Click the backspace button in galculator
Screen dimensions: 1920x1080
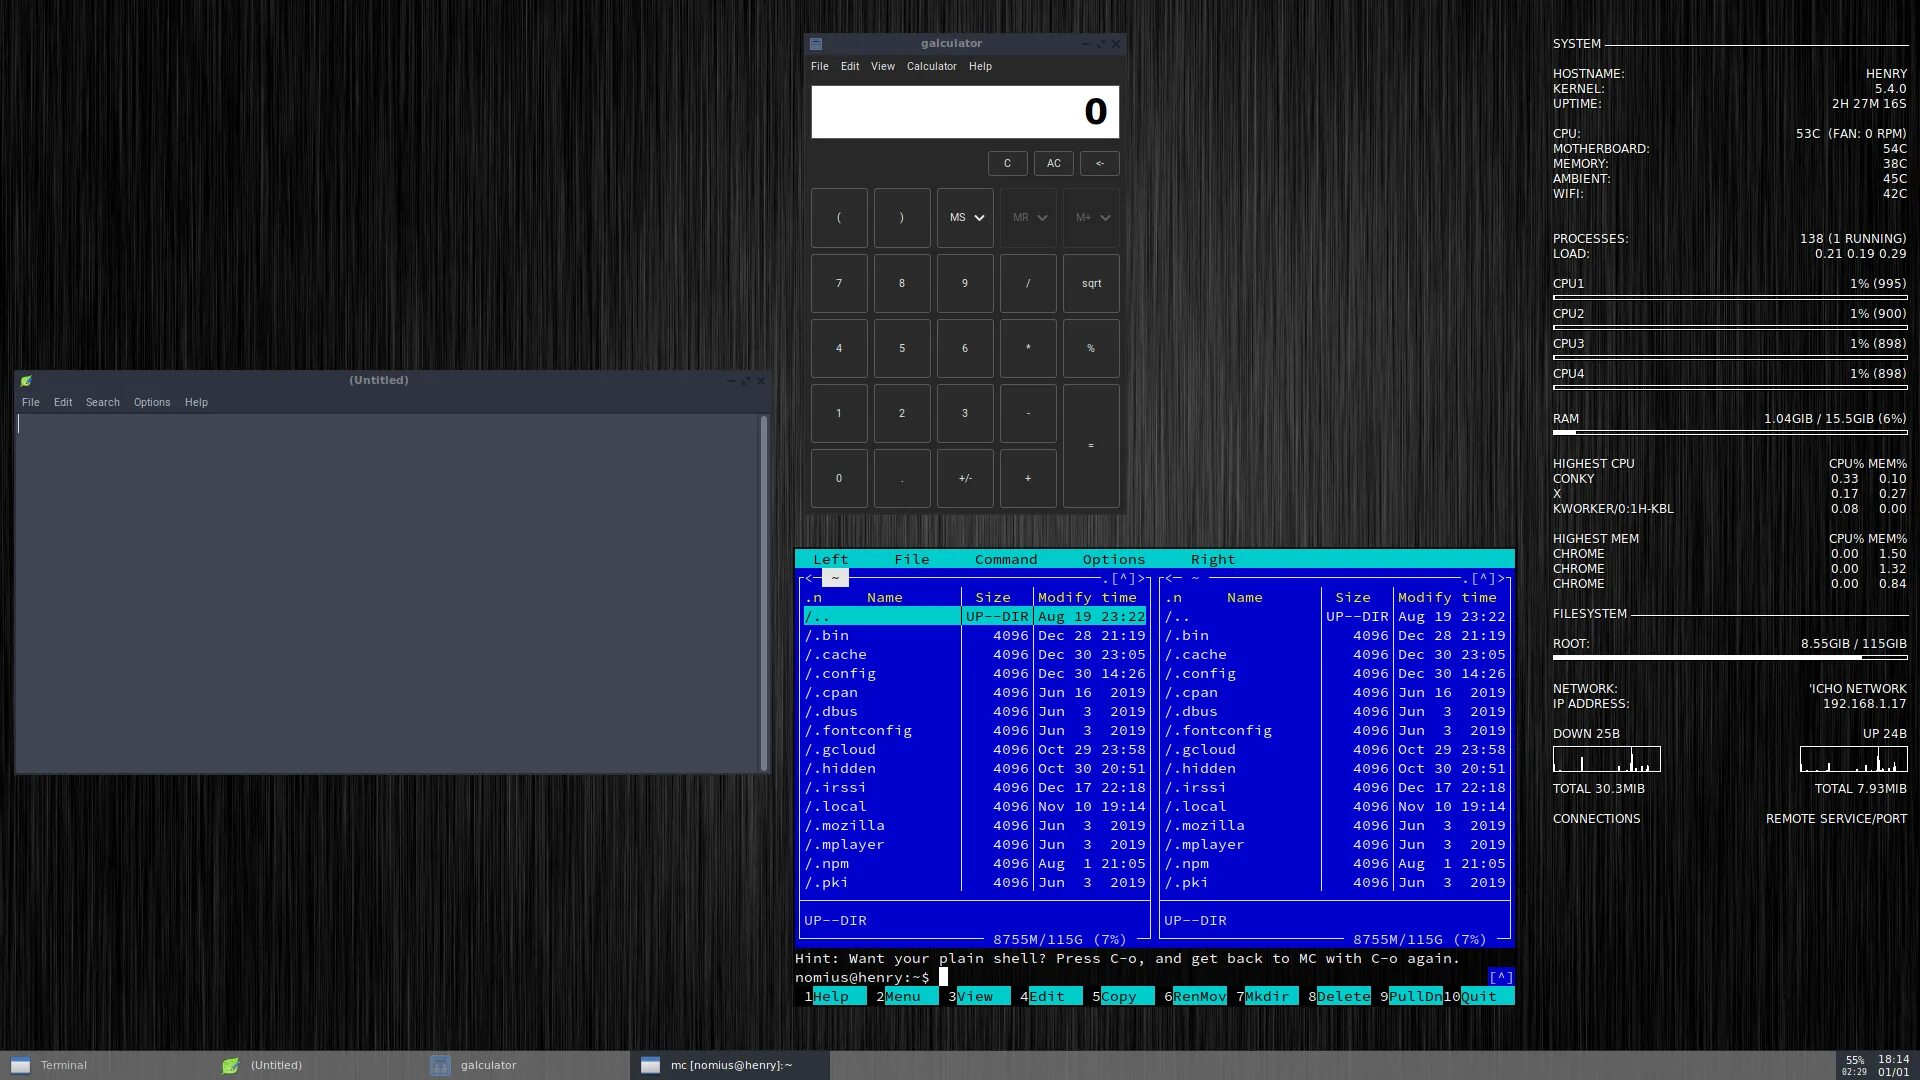pyautogui.click(x=1097, y=162)
